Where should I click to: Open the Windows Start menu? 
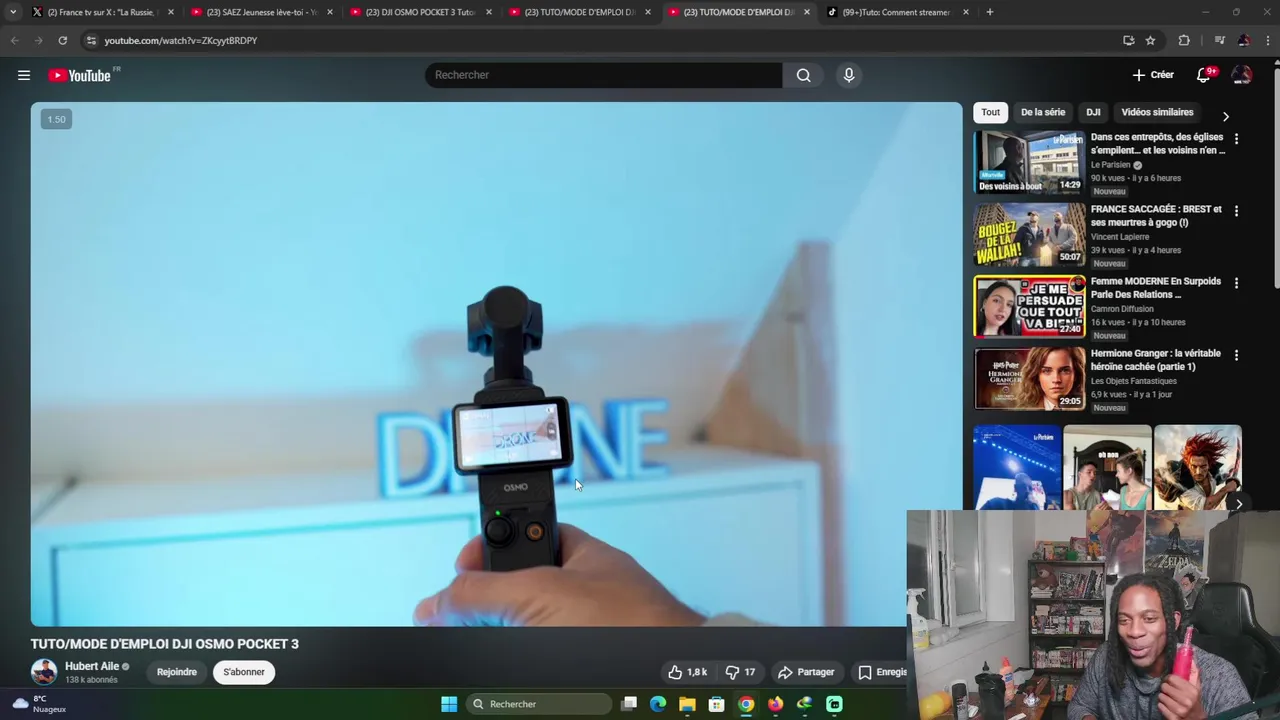[449, 704]
